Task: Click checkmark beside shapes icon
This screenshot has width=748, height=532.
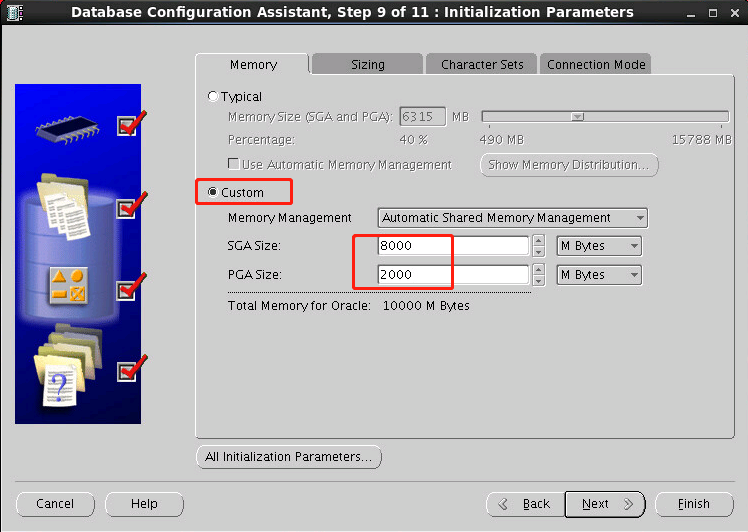Action: [131, 287]
